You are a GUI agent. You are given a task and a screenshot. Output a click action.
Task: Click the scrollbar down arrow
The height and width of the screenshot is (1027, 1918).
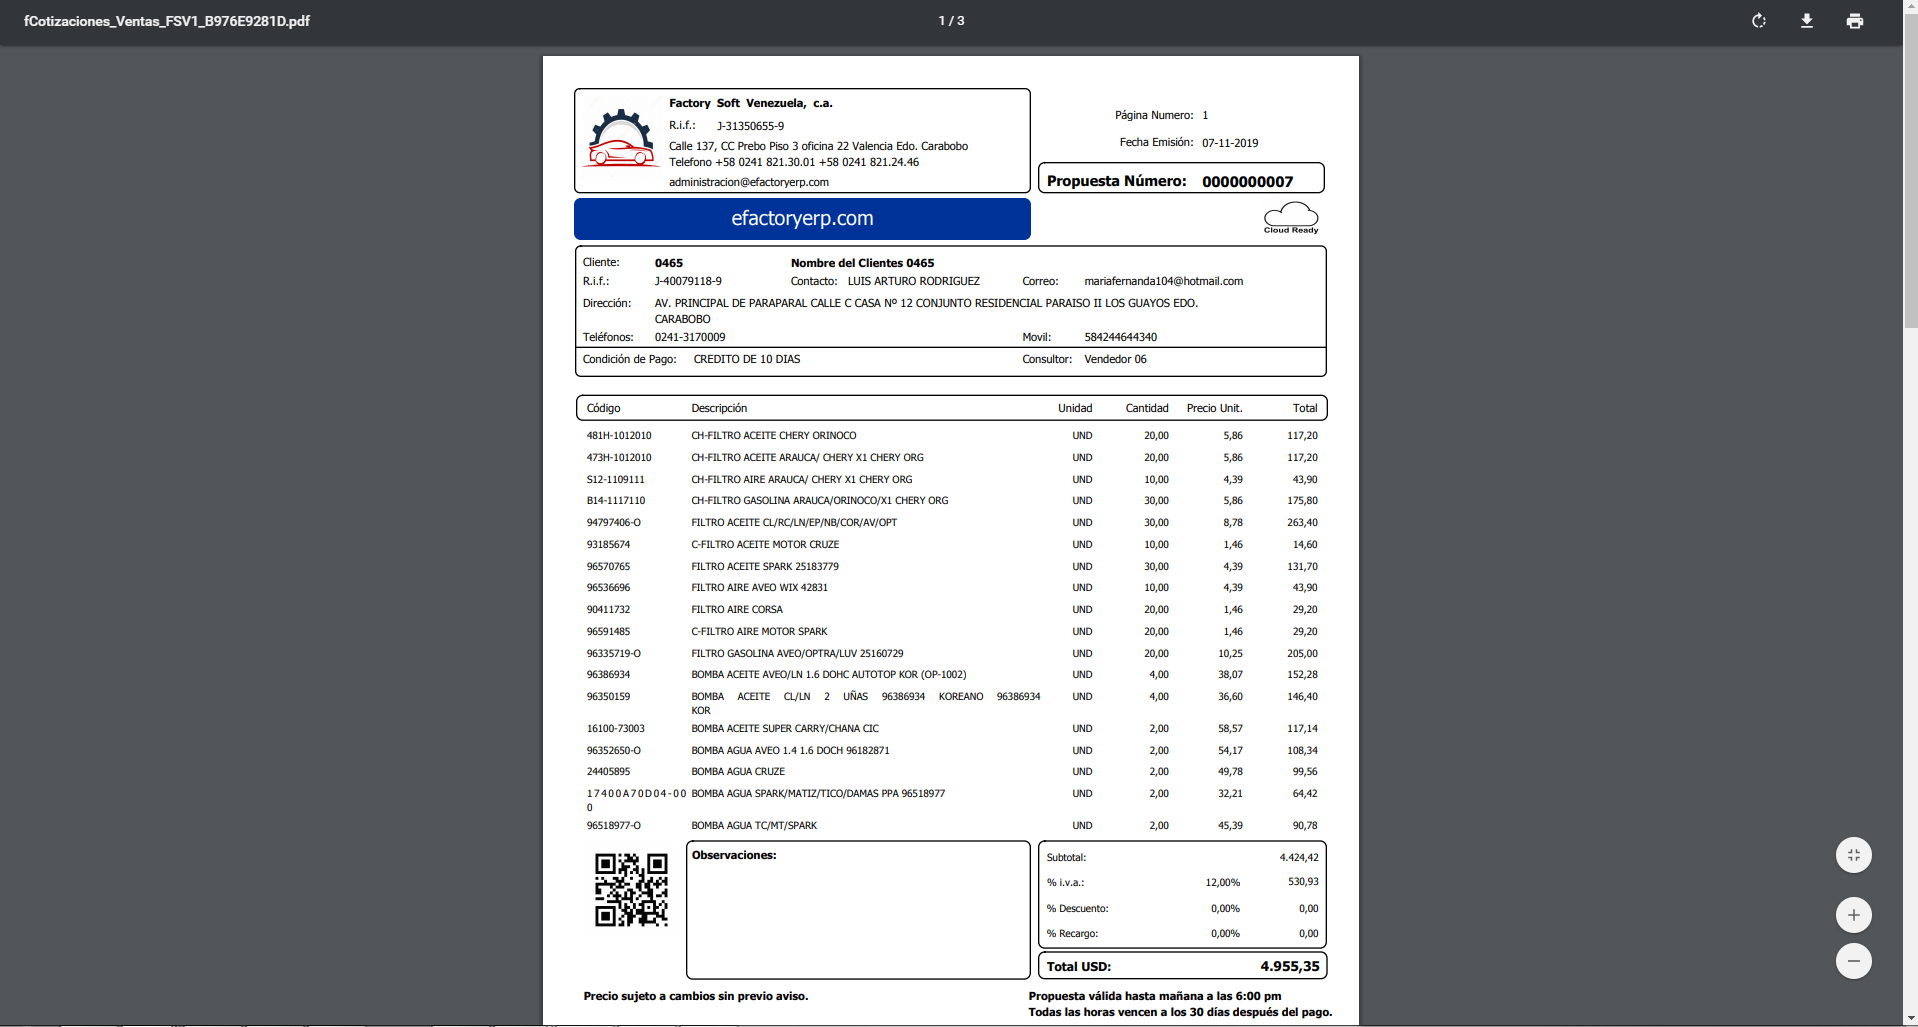click(1910, 1019)
